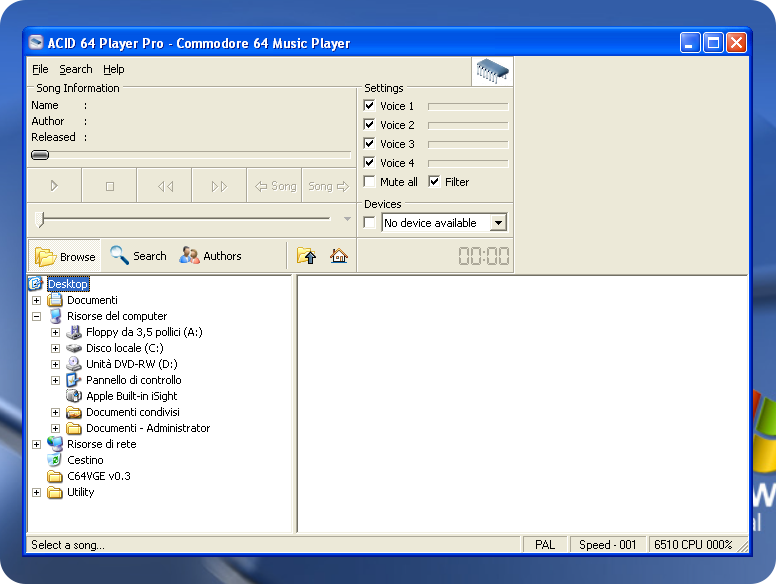This screenshot has height=584, width=776.
Task: Expand Unità DVD-RW (D:) node
Action: (x=55, y=365)
